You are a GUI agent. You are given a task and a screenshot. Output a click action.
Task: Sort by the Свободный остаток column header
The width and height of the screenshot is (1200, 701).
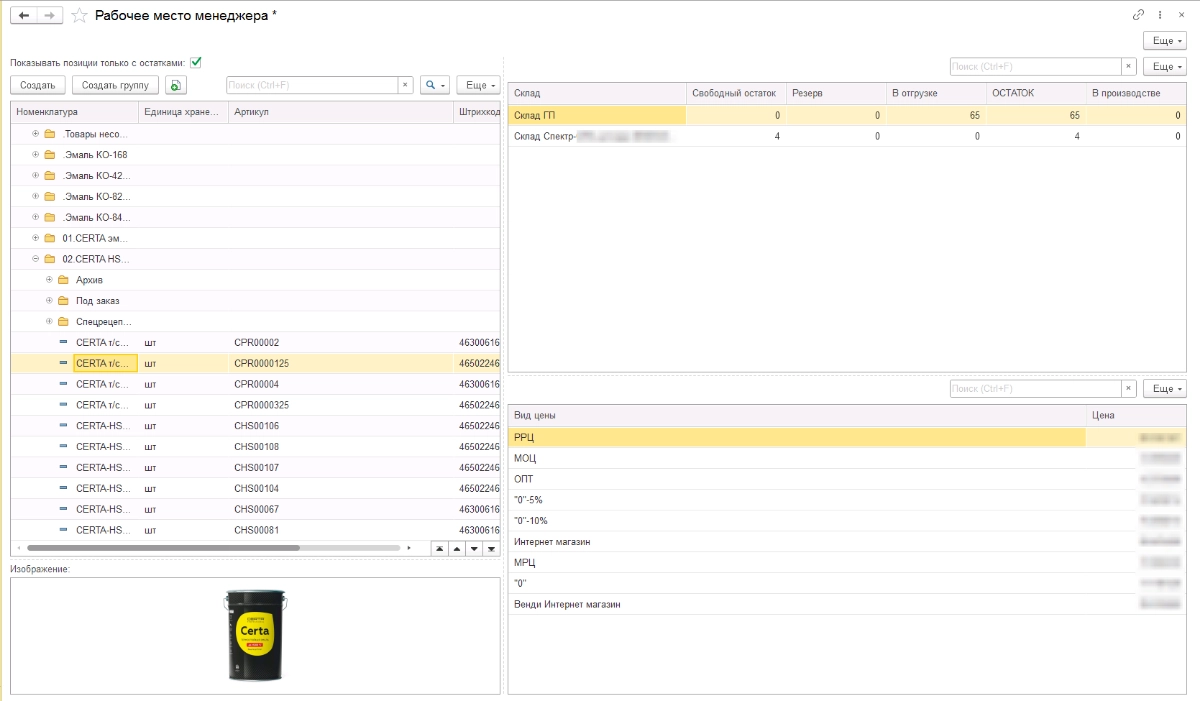tap(735, 93)
